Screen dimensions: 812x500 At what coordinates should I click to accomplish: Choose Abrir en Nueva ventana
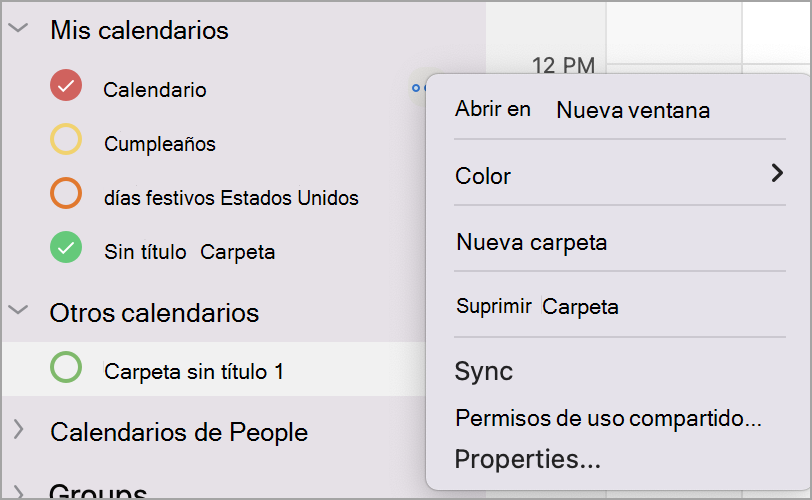pos(582,109)
